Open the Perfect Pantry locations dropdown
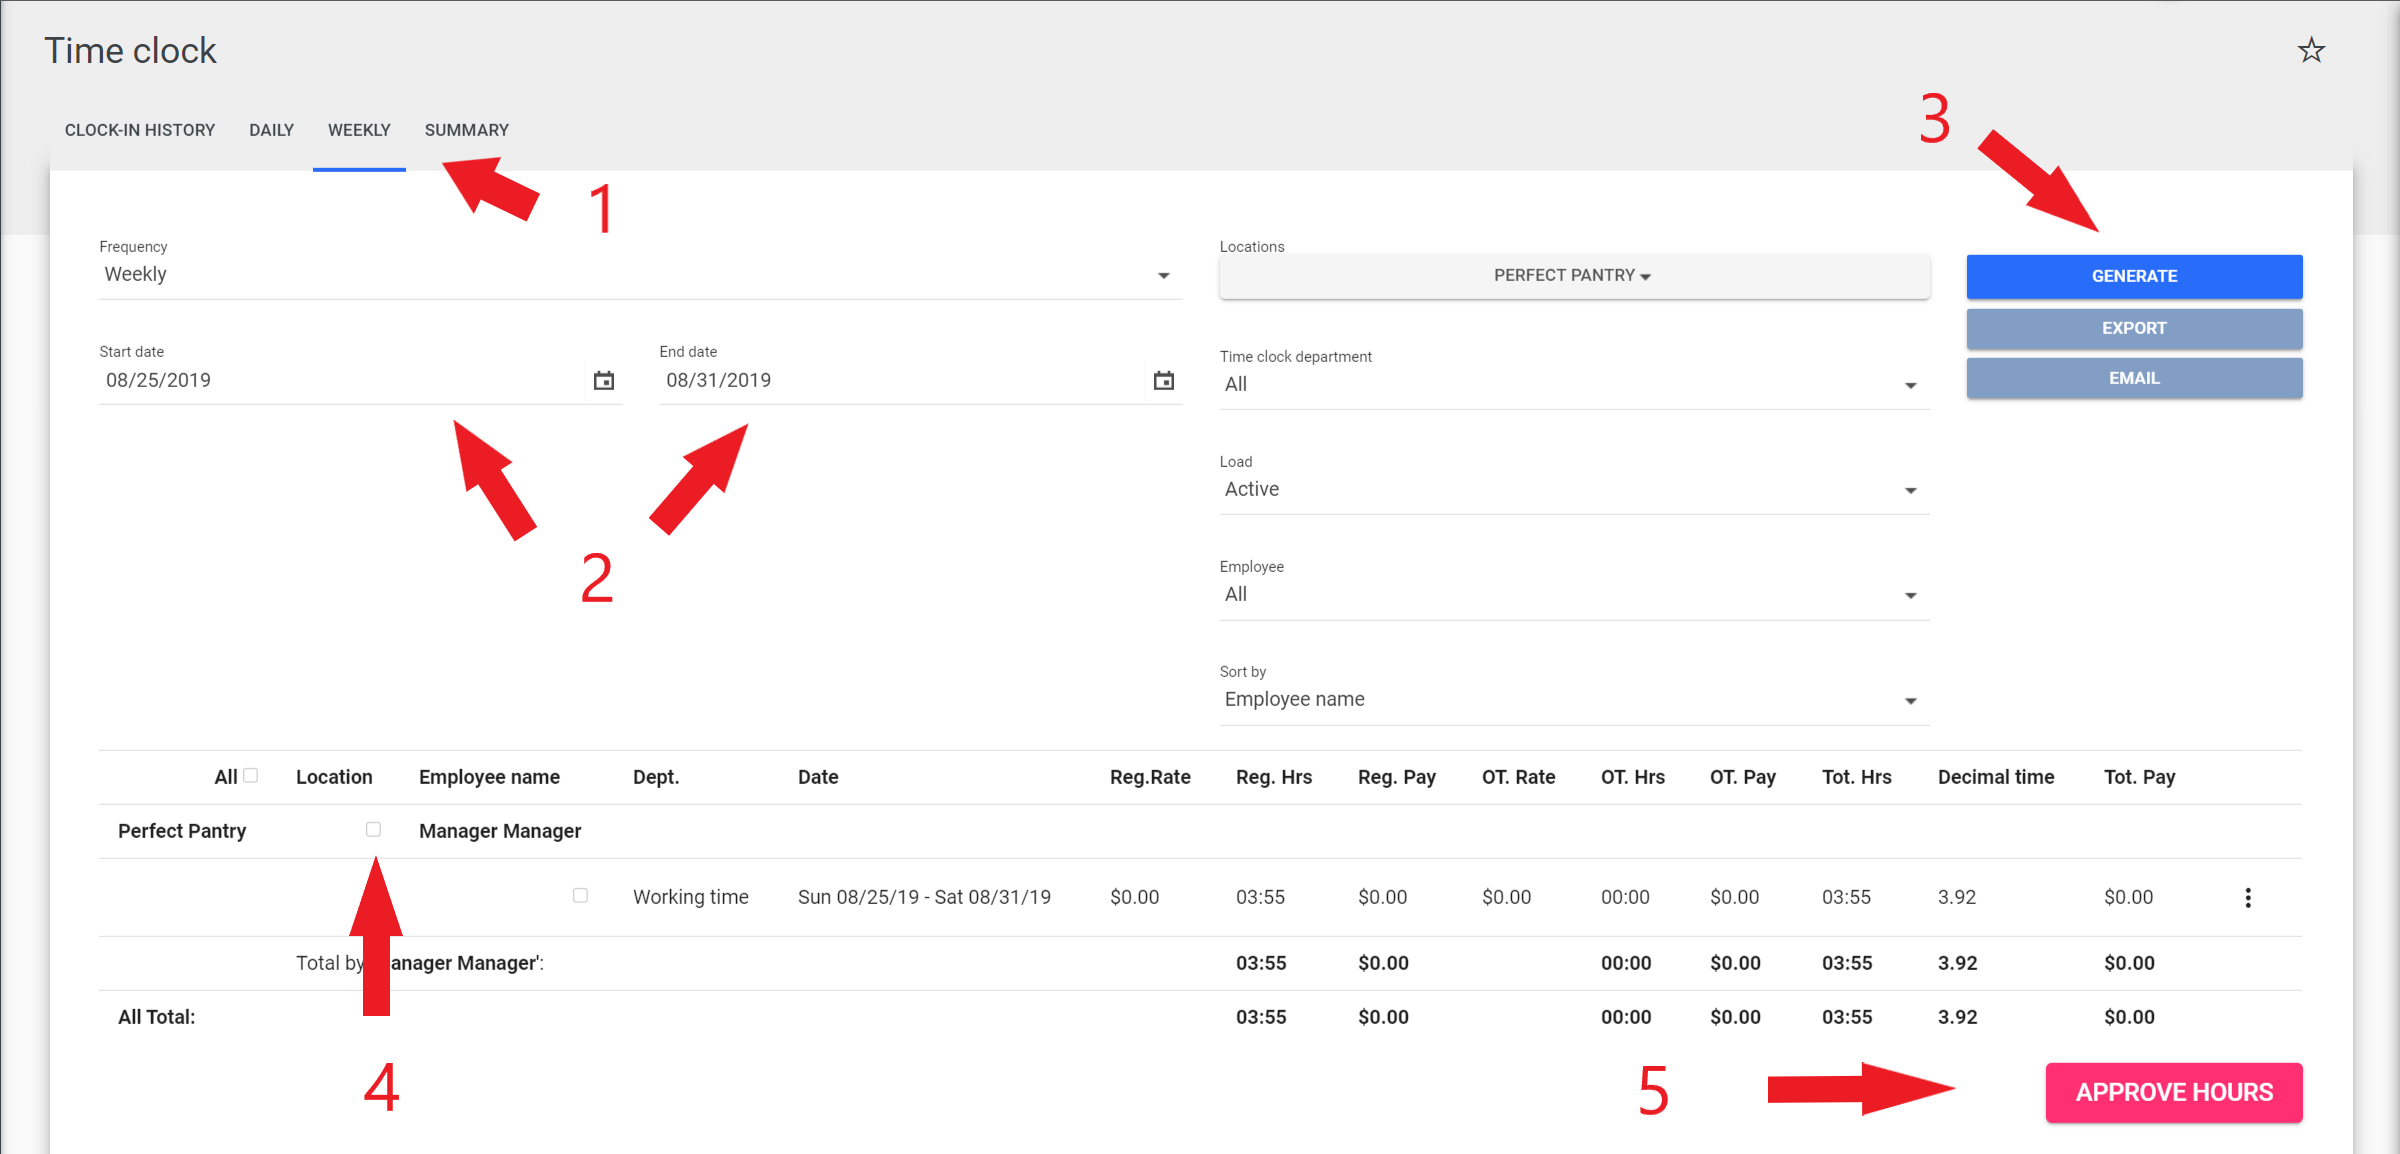Viewport: 2400px width, 1154px height. pos(1573,276)
